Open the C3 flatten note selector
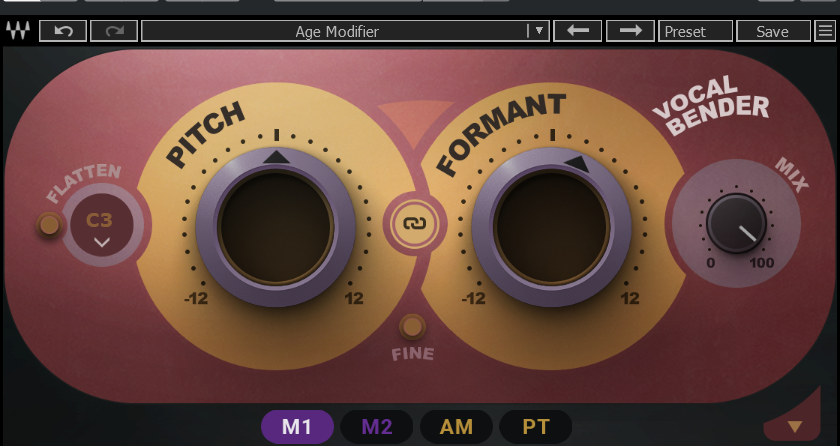 pos(102,225)
